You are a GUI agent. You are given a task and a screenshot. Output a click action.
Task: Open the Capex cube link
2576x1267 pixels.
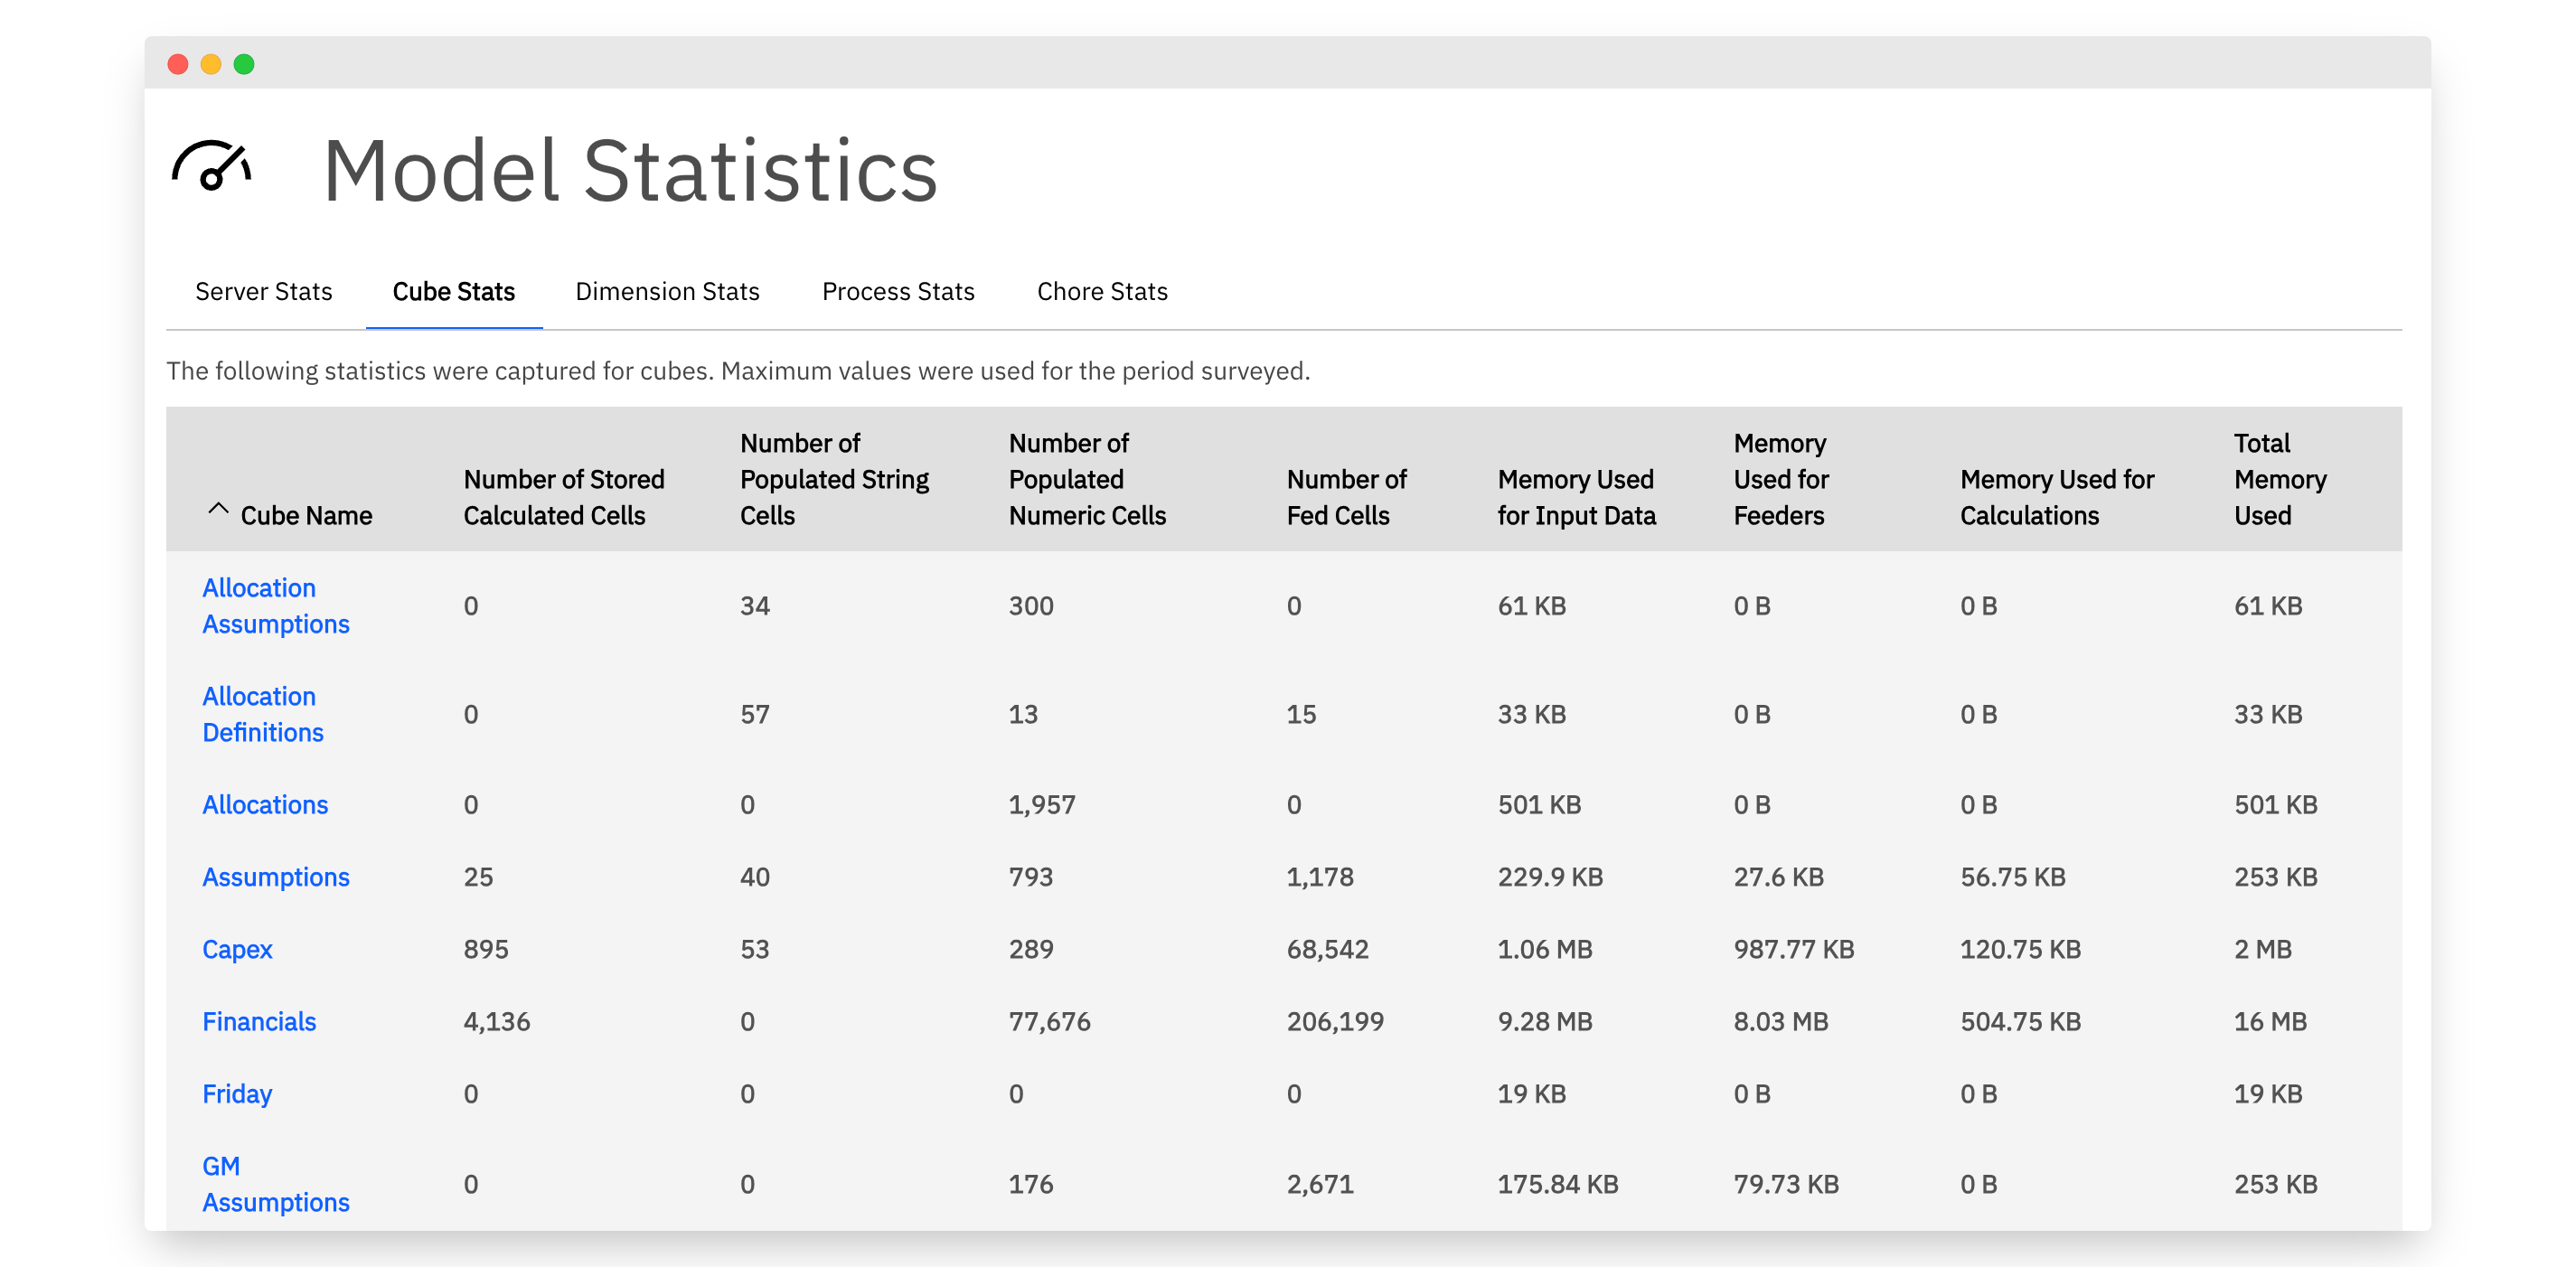pyautogui.click(x=237, y=949)
